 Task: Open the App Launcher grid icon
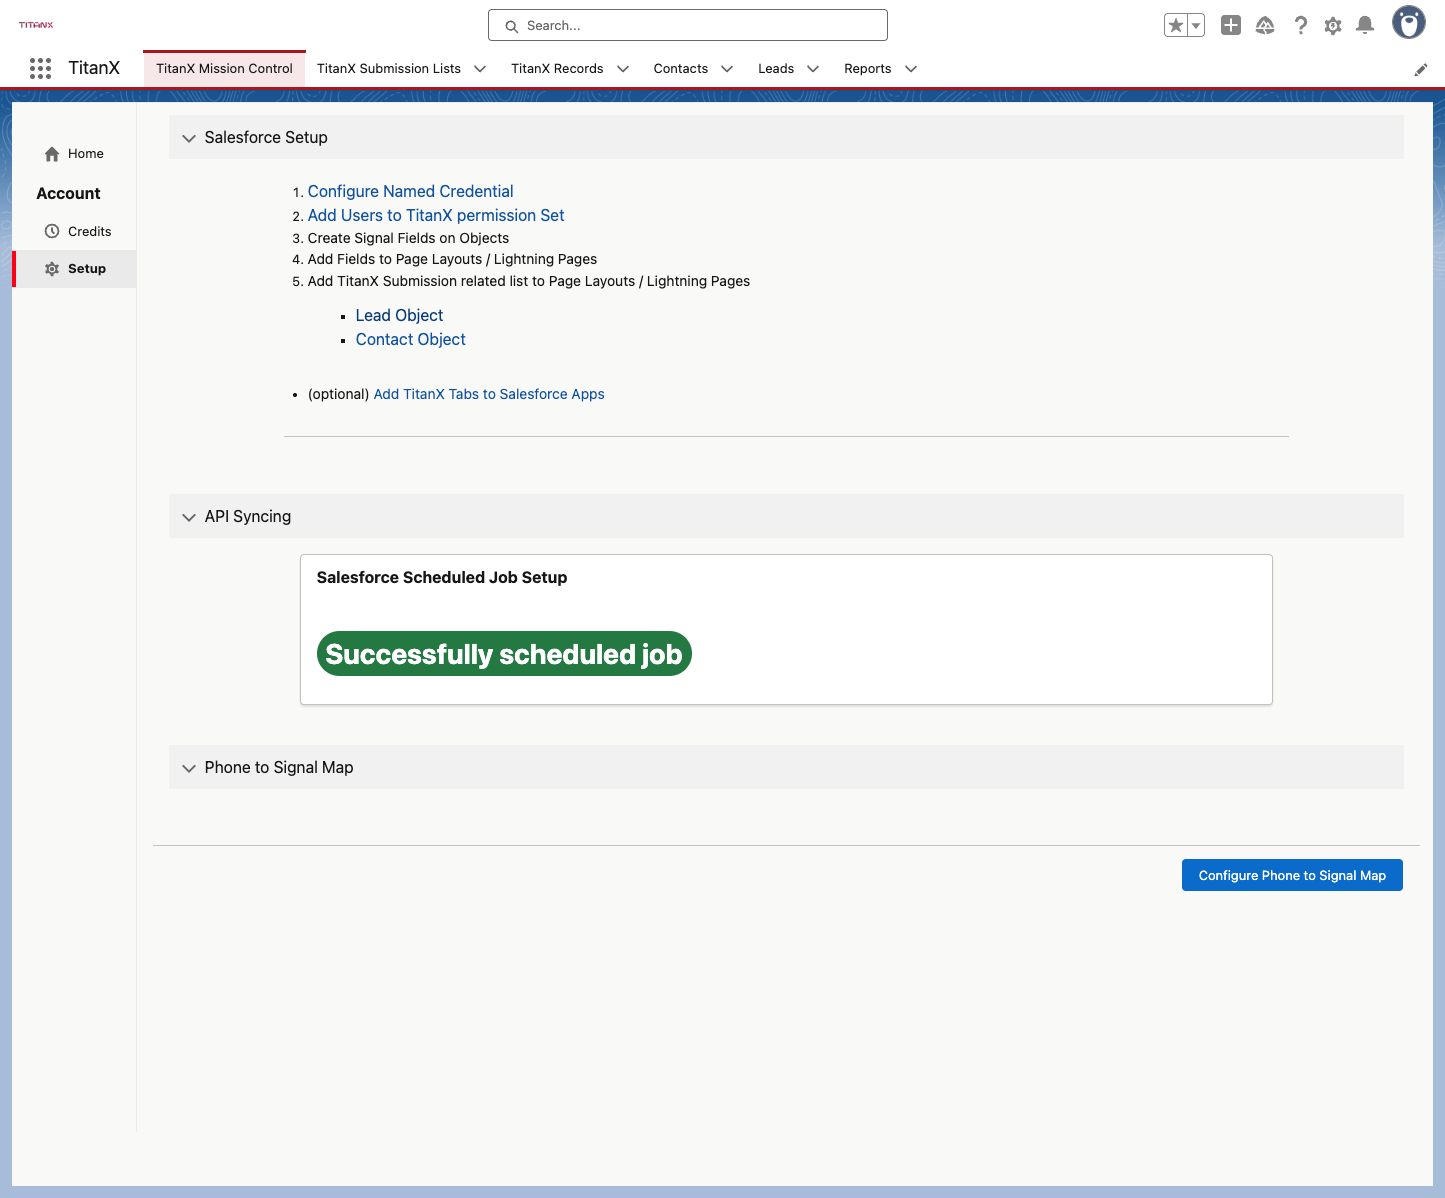coord(40,68)
